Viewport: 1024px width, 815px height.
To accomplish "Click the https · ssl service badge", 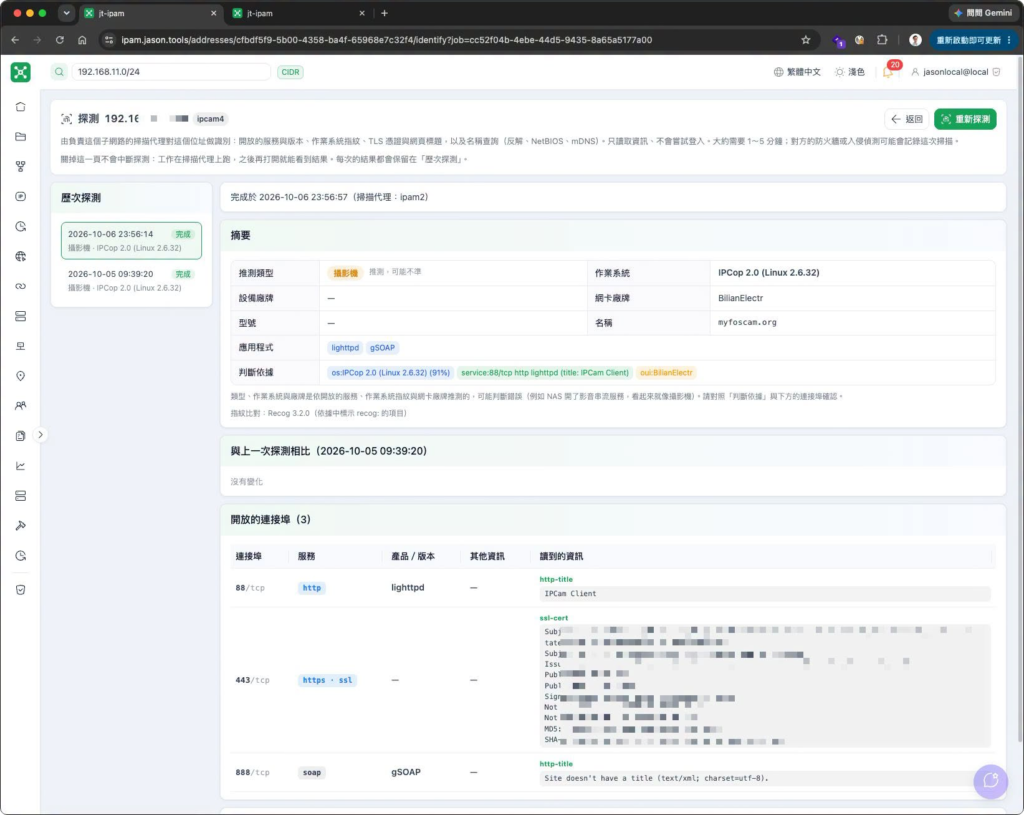I will point(327,680).
